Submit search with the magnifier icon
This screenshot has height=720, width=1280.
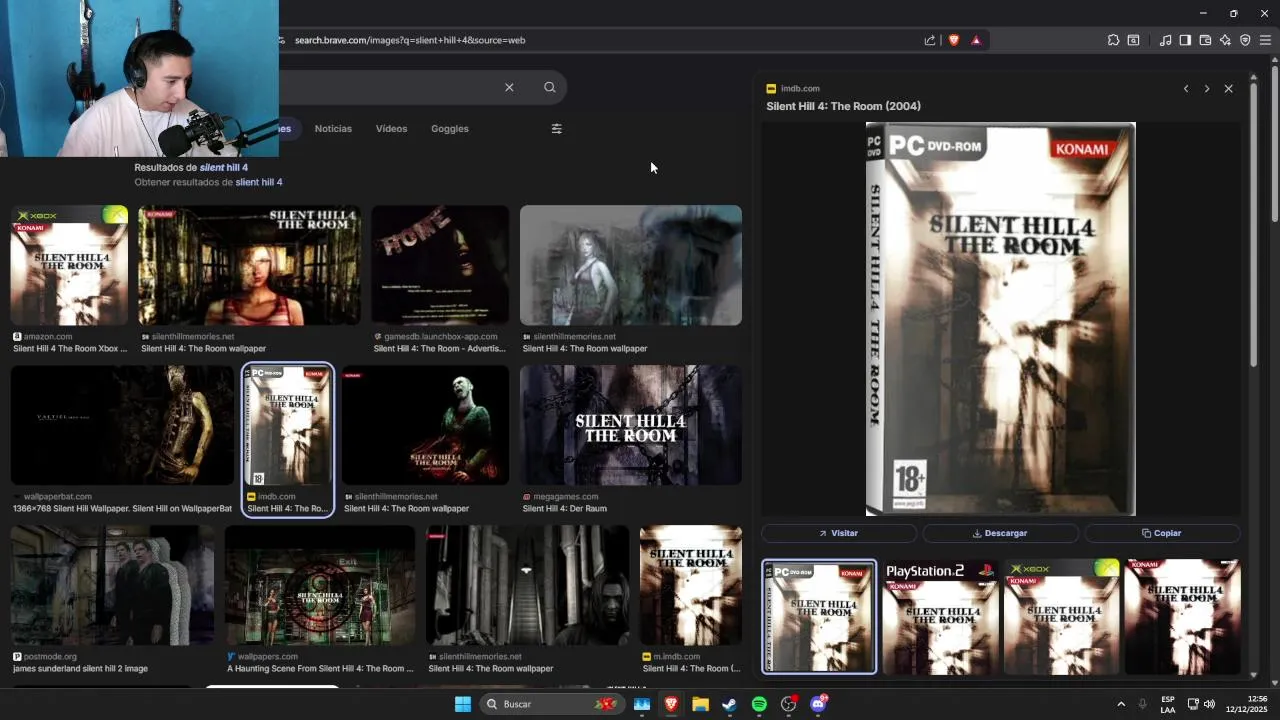550,87
